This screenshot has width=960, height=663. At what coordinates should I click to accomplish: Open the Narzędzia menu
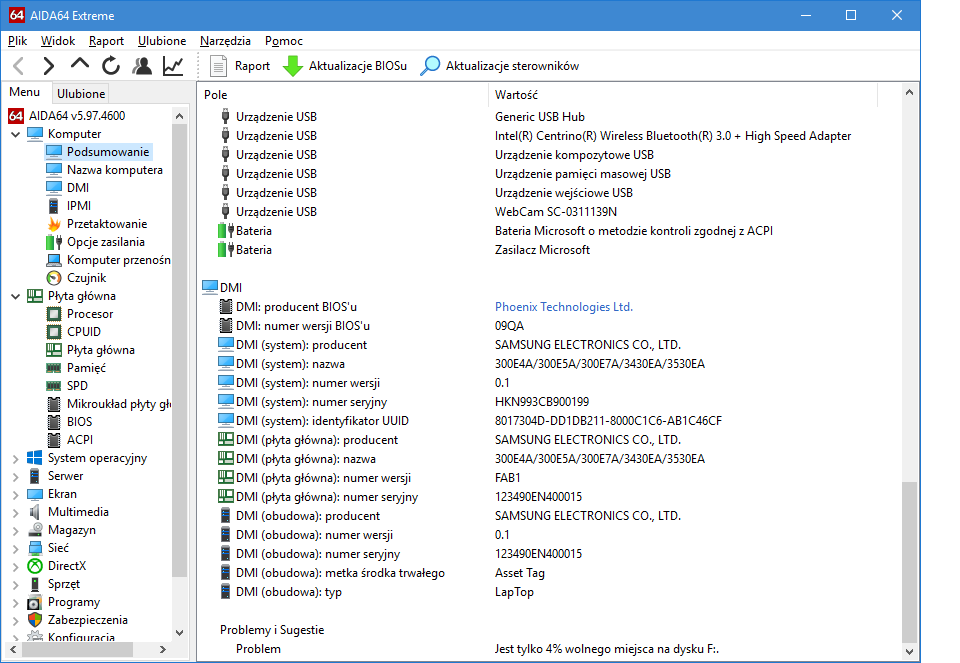225,41
